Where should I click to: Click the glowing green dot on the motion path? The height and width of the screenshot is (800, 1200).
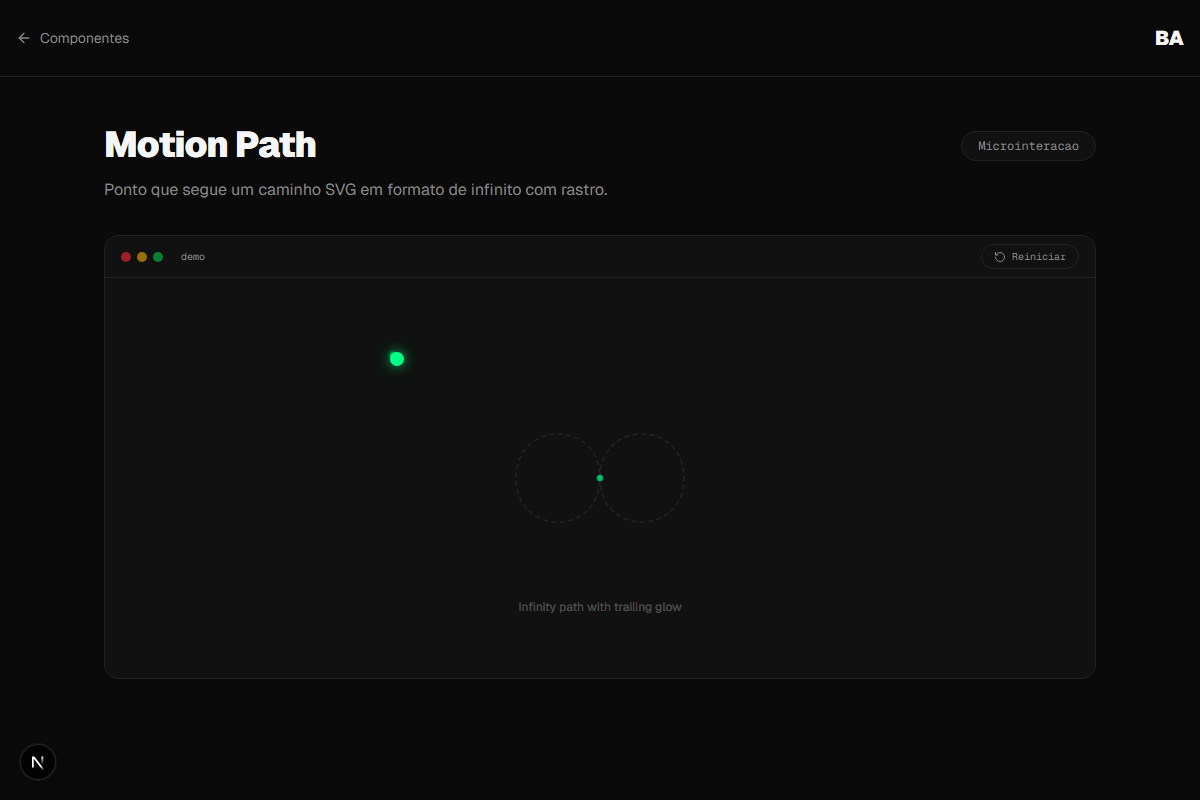tap(396, 357)
